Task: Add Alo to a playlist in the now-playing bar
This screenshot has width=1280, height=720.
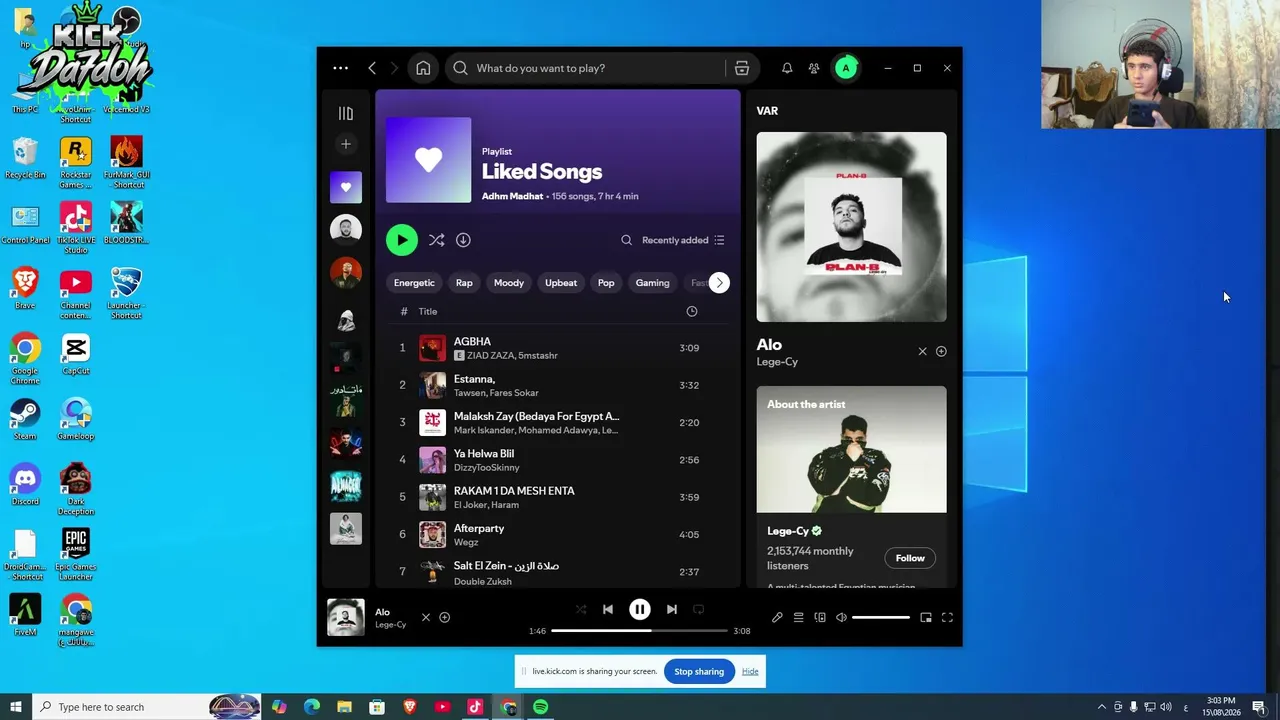Action: point(445,617)
